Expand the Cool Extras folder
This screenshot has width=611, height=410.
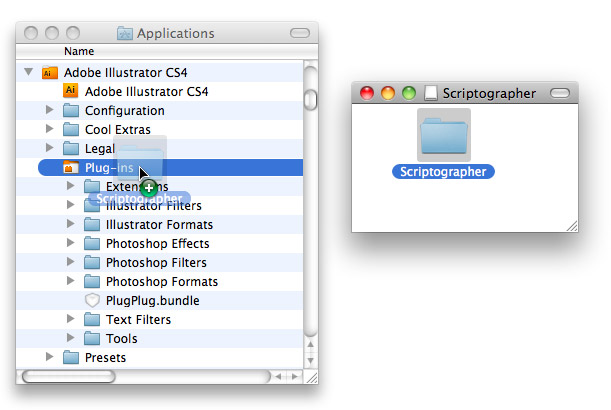click(x=49, y=129)
